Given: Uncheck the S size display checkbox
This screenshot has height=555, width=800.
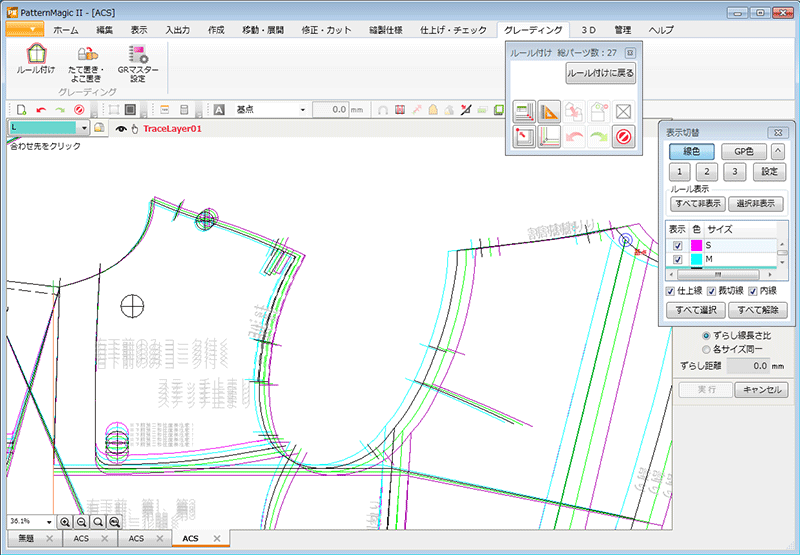Looking at the screenshot, I should pyautogui.click(x=678, y=245).
